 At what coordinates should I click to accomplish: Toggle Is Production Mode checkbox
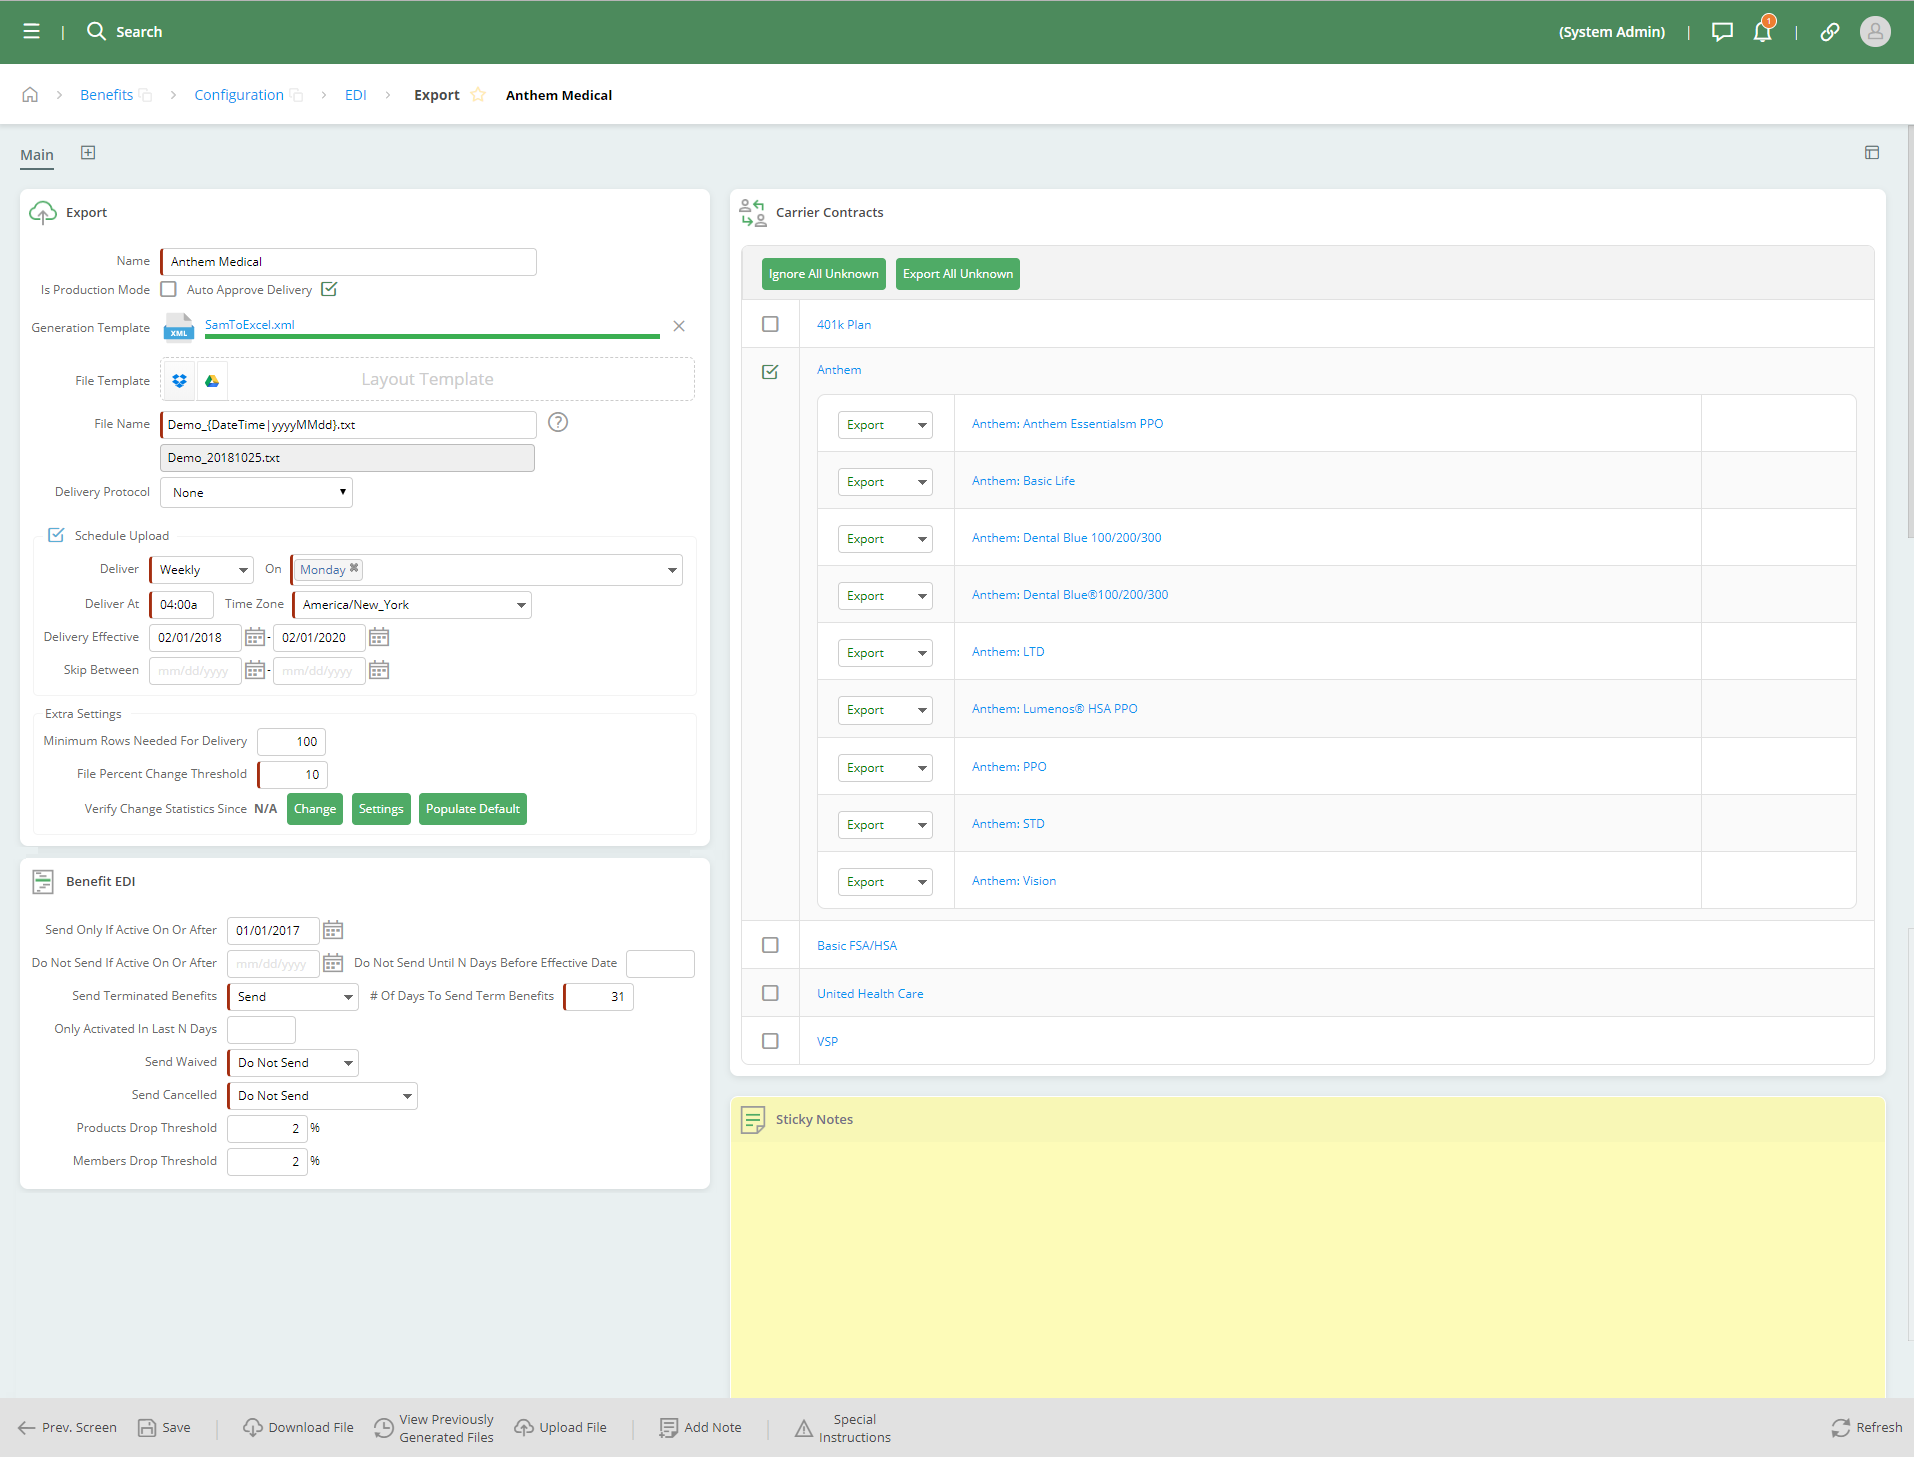point(169,290)
